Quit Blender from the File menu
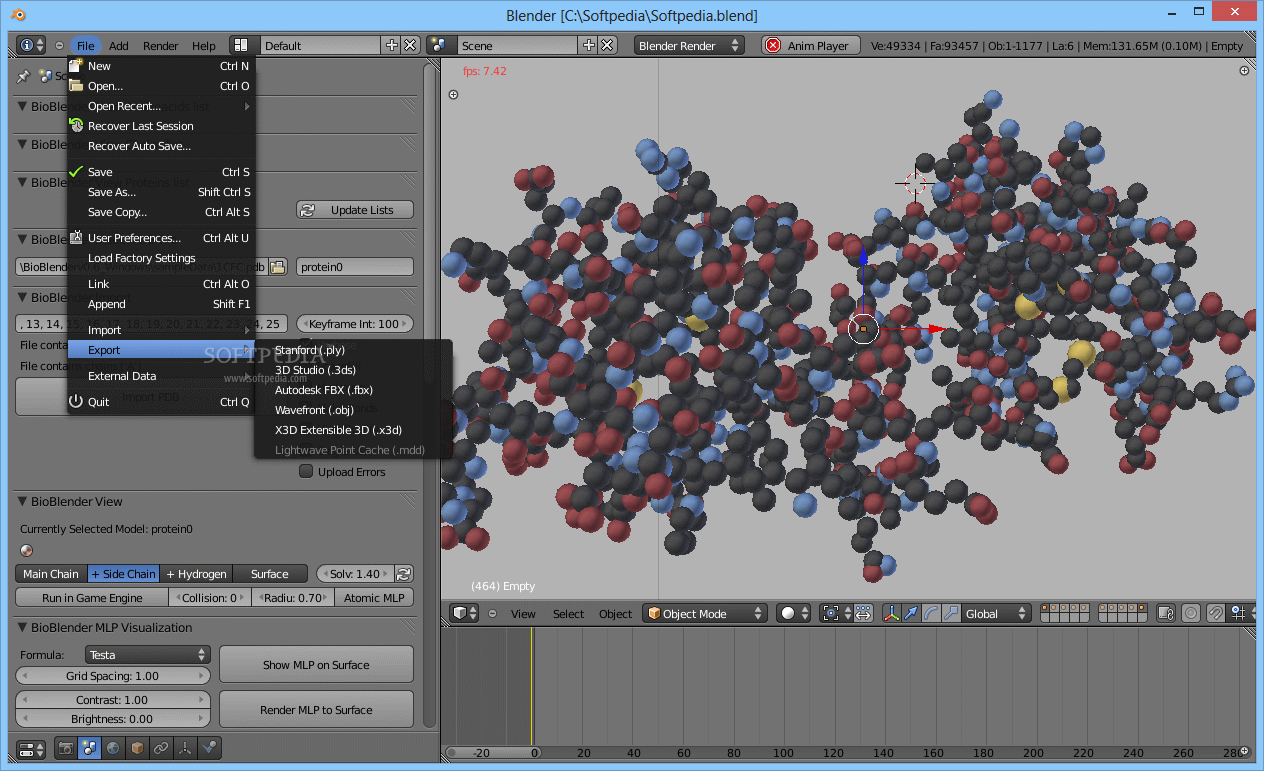Viewport: 1264px width, 771px height. tap(161, 402)
